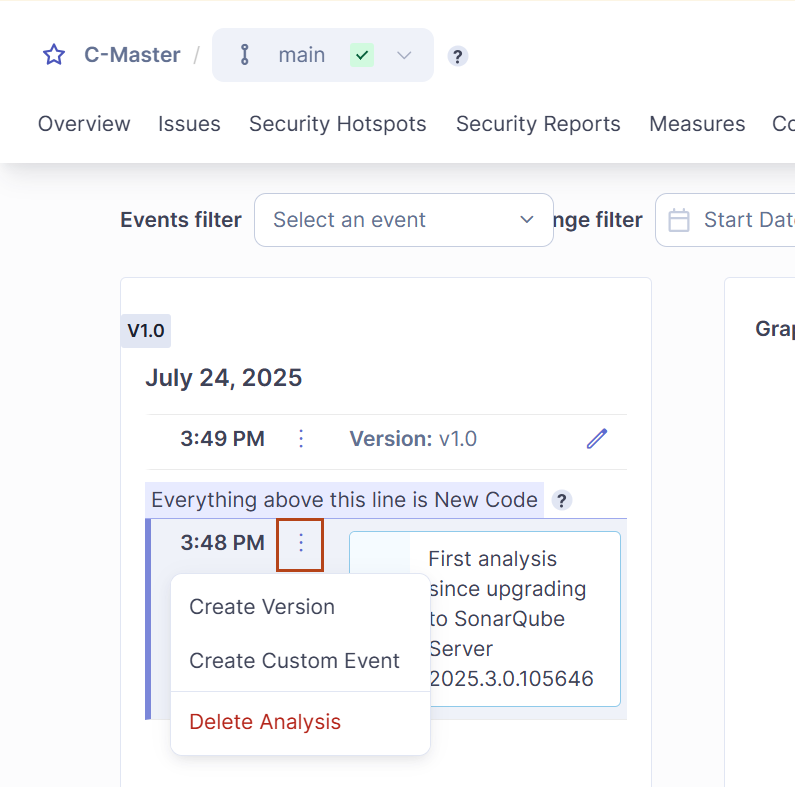Navigate to the Security Reports tab
This screenshot has width=795, height=787.
(538, 124)
